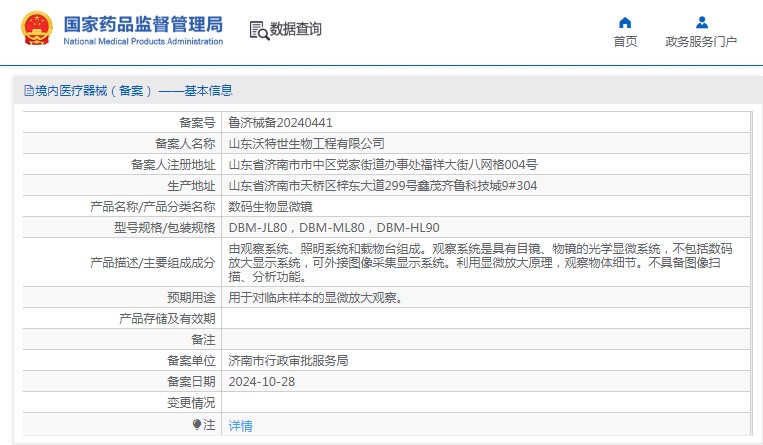This screenshot has height=445, width=763.
Task: Select the filing number 鲁济械备20240441
Action: click(280, 122)
